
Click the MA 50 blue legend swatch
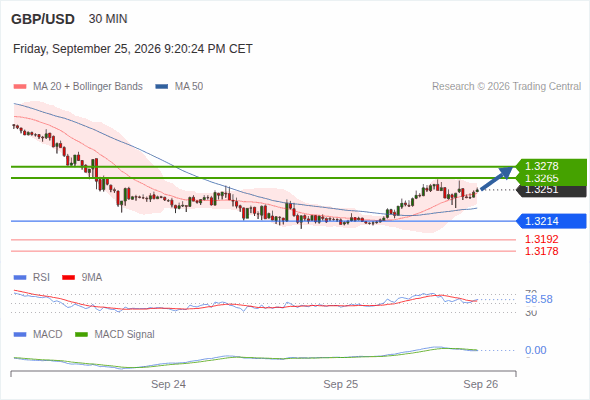pyautogui.click(x=162, y=87)
